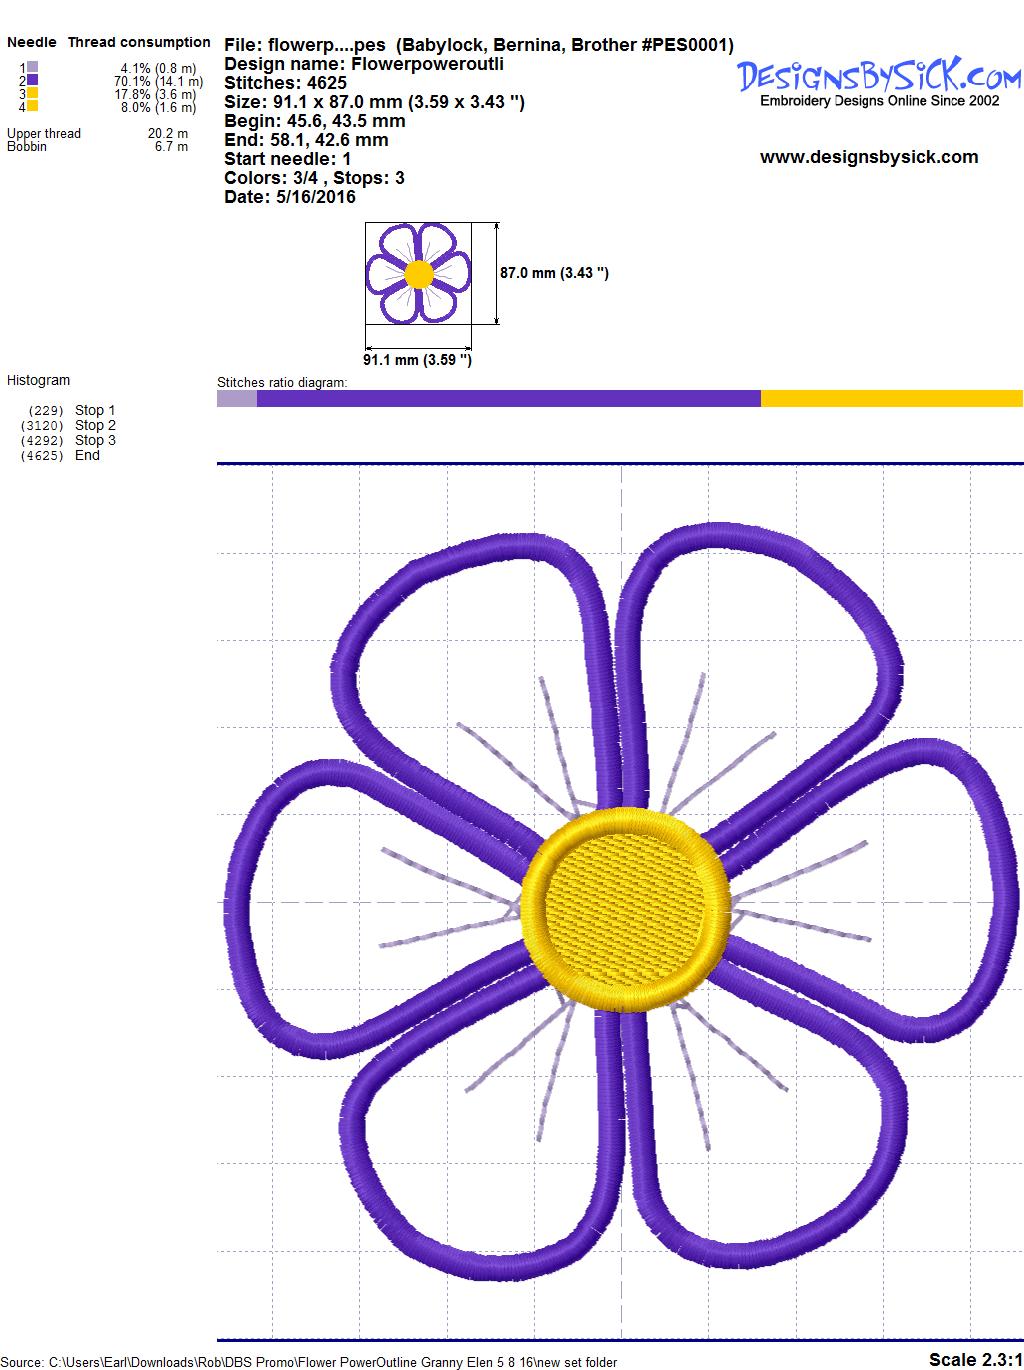Select Stop 1 in the histogram
The width and height of the screenshot is (1024, 1370).
pyautogui.click(x=95, y=410)
